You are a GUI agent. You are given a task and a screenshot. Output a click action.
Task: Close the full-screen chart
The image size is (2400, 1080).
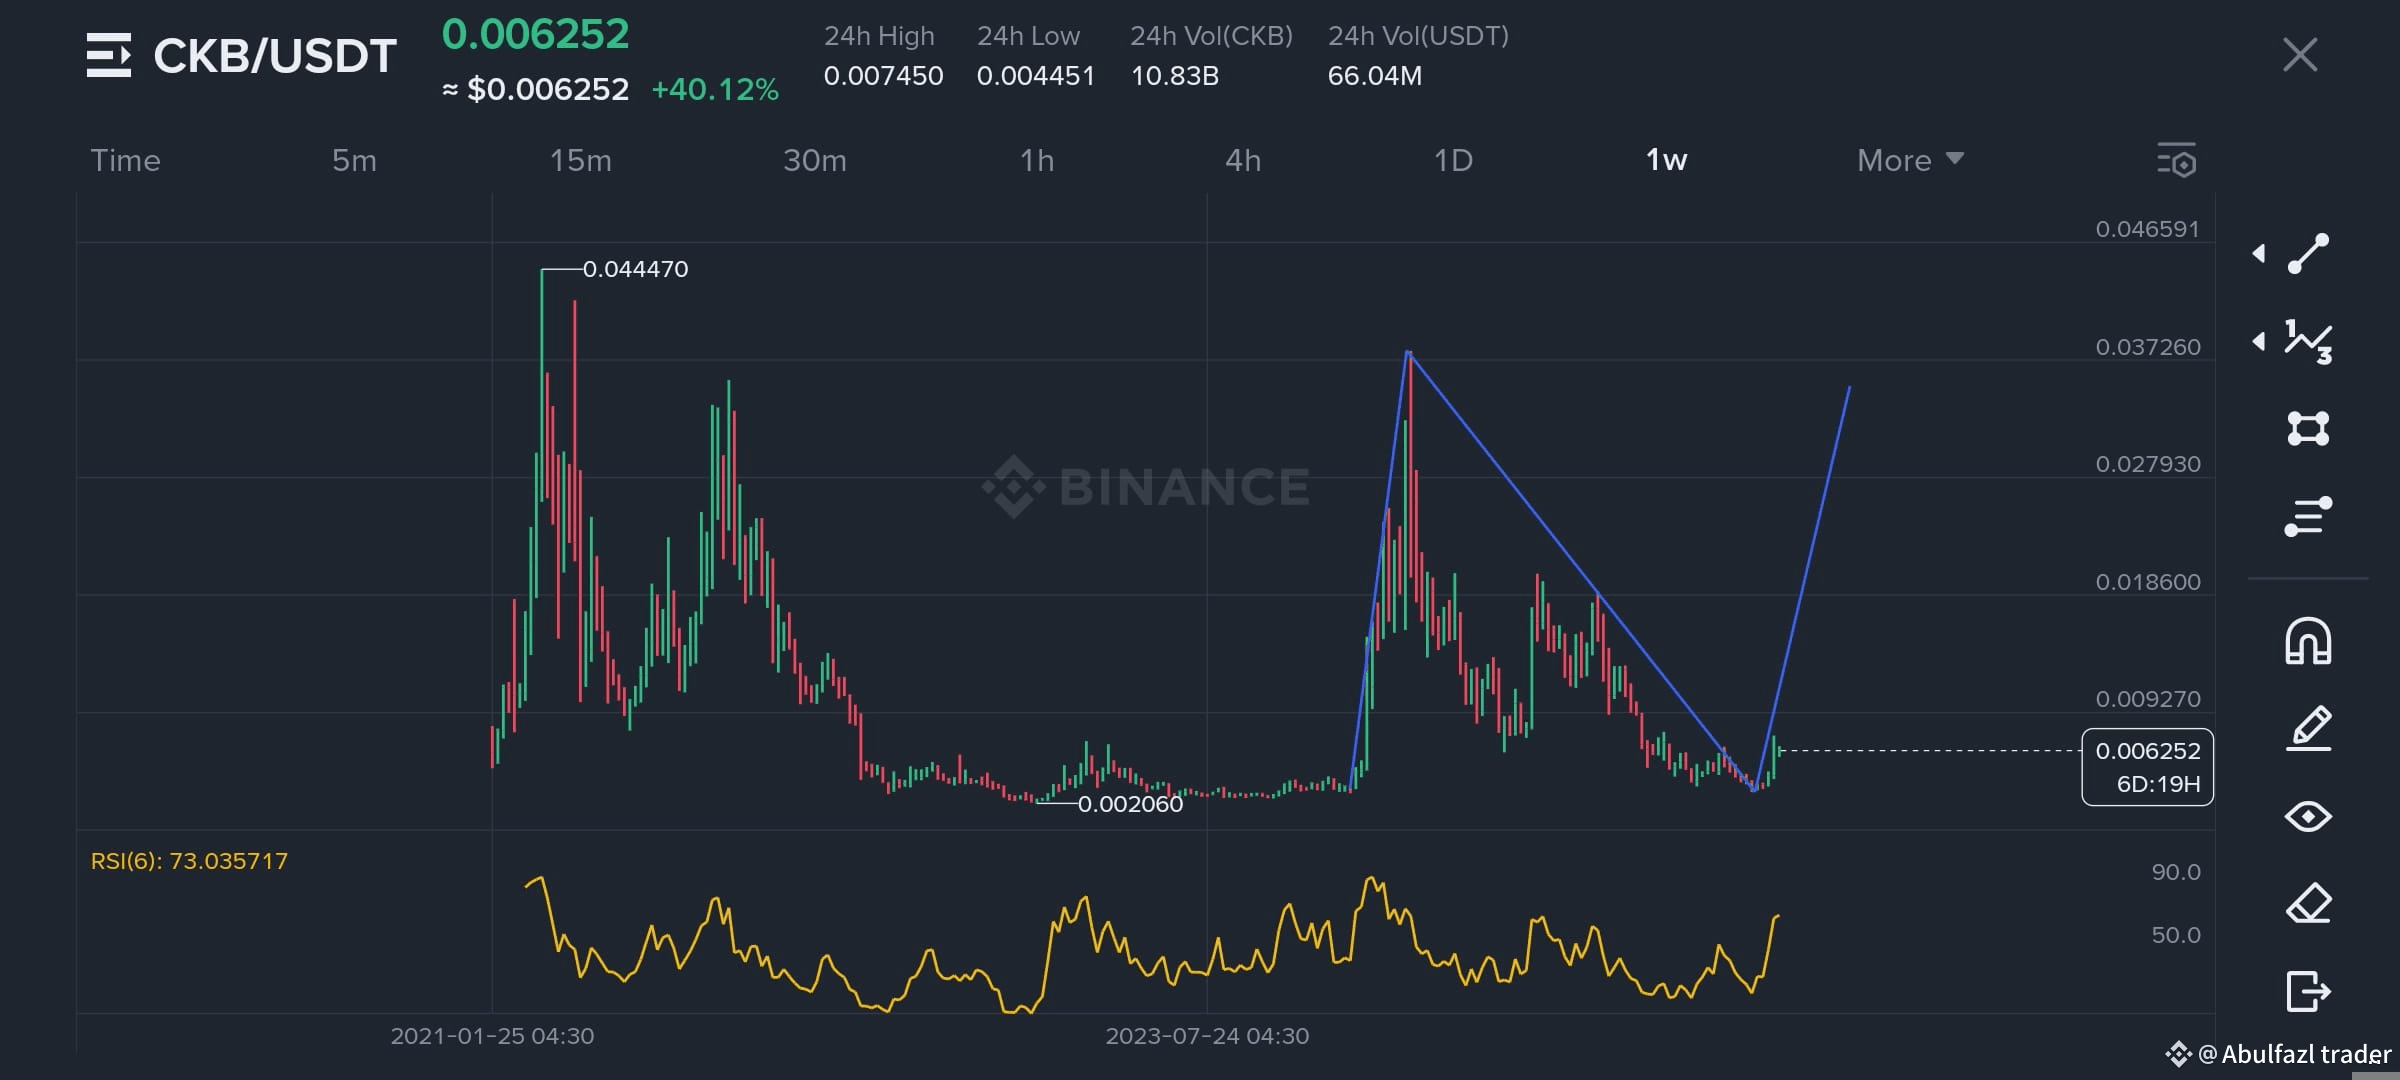2300,55
